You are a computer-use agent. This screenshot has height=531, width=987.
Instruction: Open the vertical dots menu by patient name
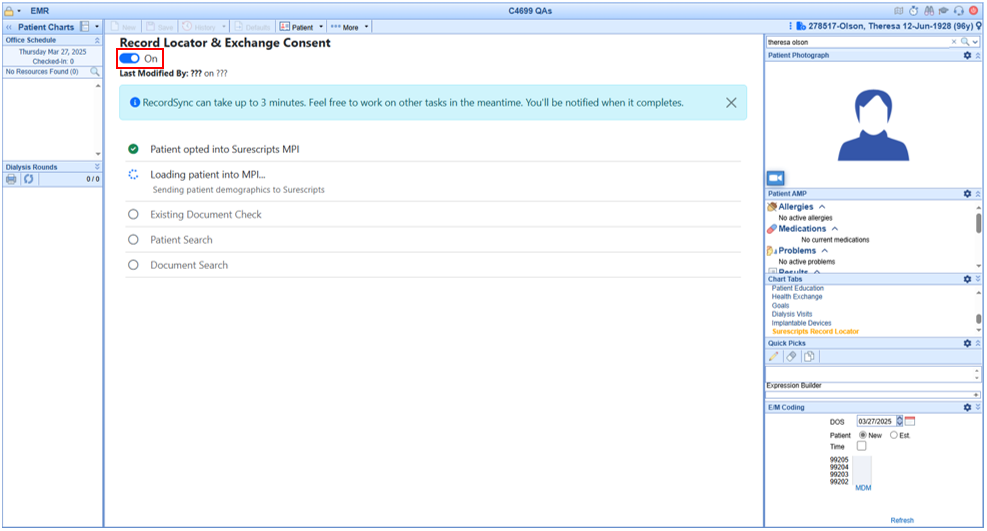pos(790,26)
